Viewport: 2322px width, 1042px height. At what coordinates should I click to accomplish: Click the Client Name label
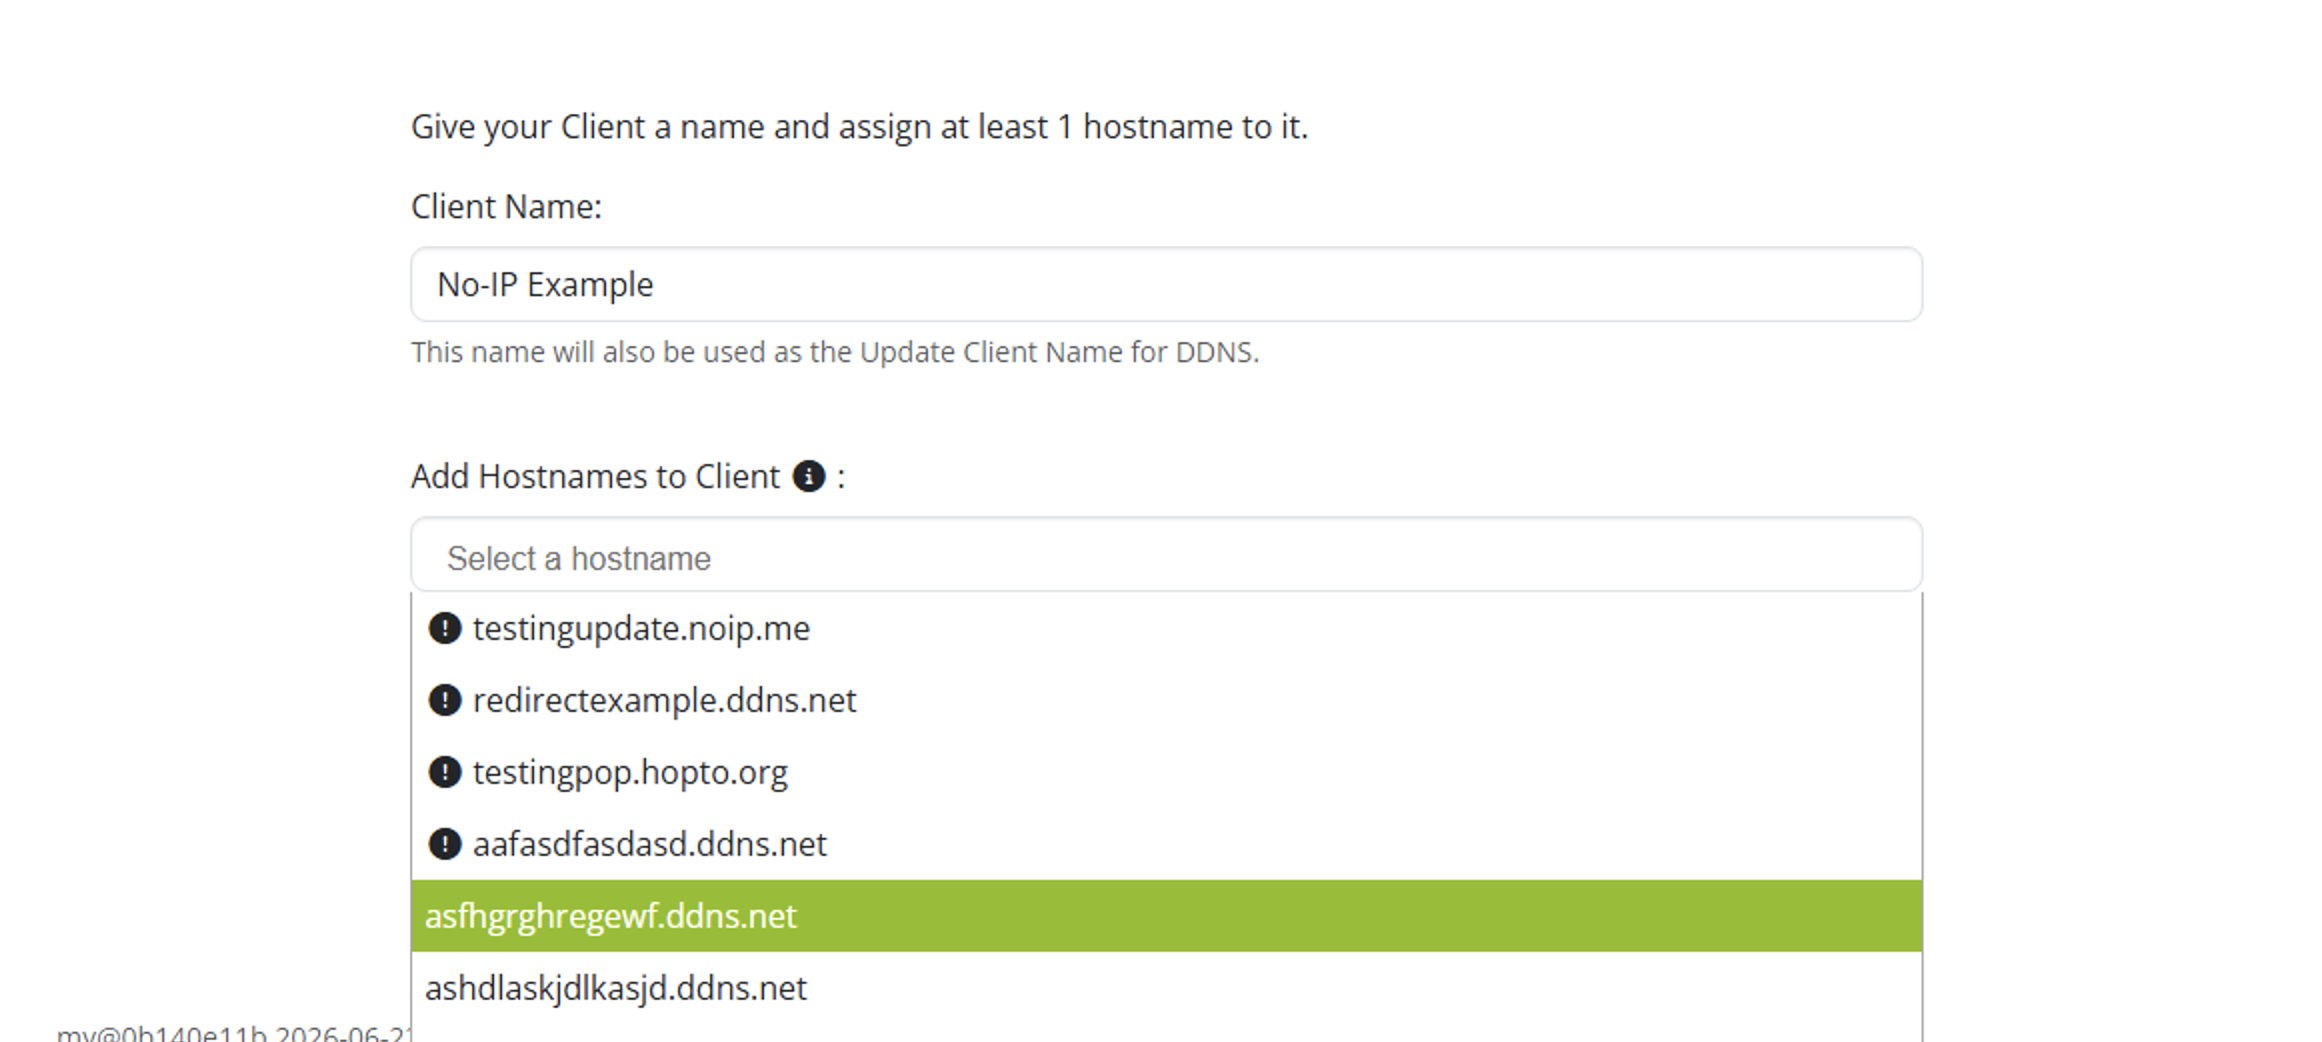point(506,206)
